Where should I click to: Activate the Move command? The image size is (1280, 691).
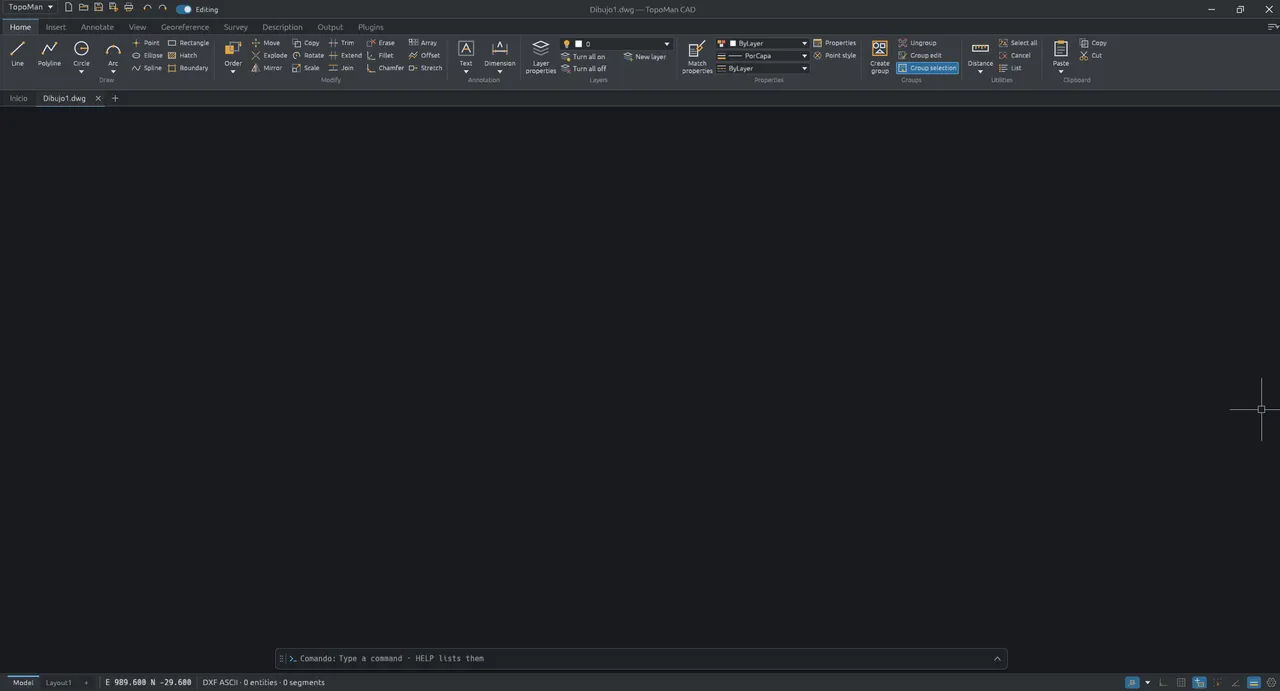(265, 43)
